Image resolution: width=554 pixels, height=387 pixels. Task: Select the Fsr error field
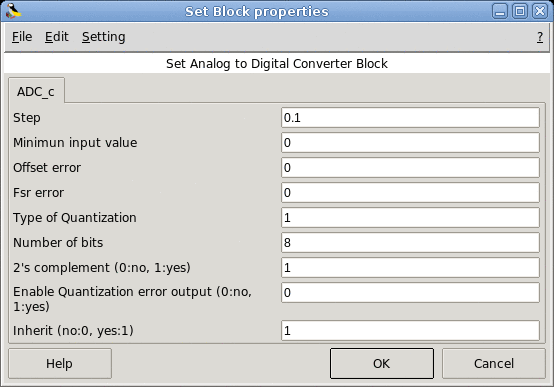tap(410, 193)
